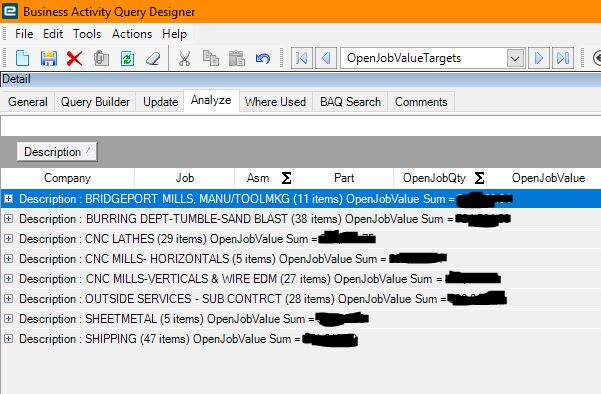601x394 pixels.
Task: Jump to the last record arrow
Action: pyautogui.click(x=563, y=58)
